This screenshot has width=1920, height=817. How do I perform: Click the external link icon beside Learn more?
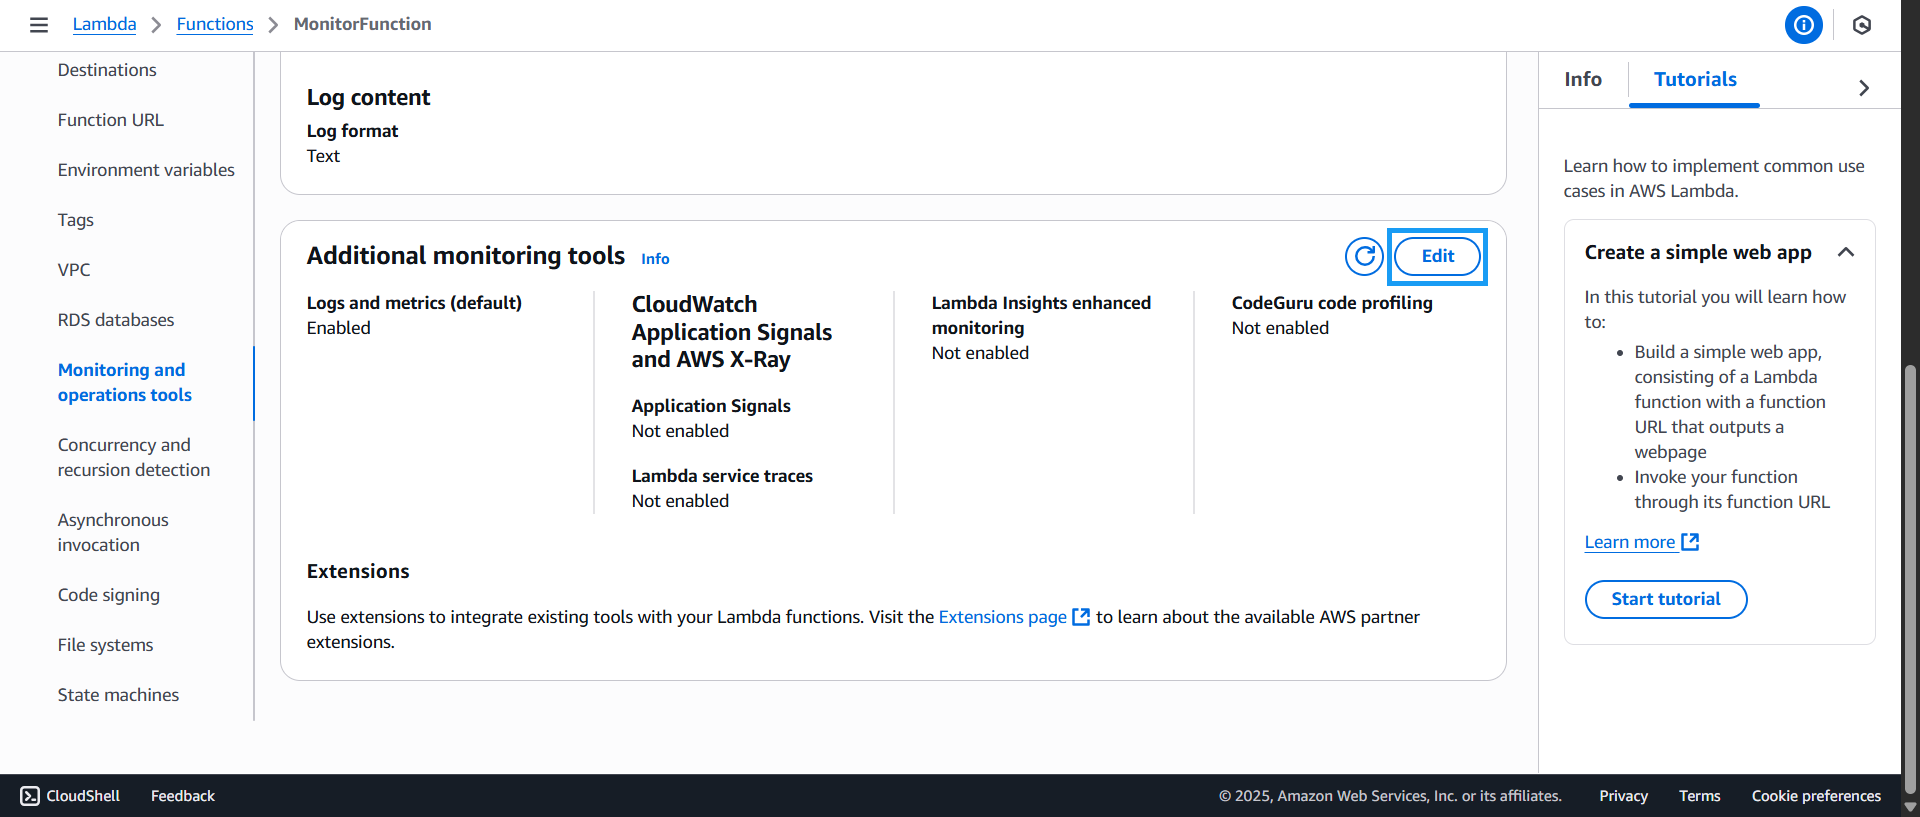coord(1690,542)
